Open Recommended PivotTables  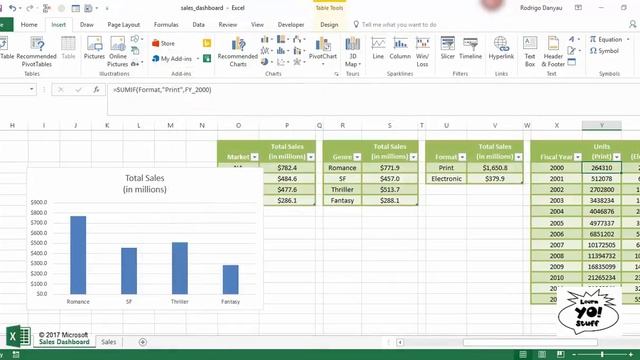(37, 51)
